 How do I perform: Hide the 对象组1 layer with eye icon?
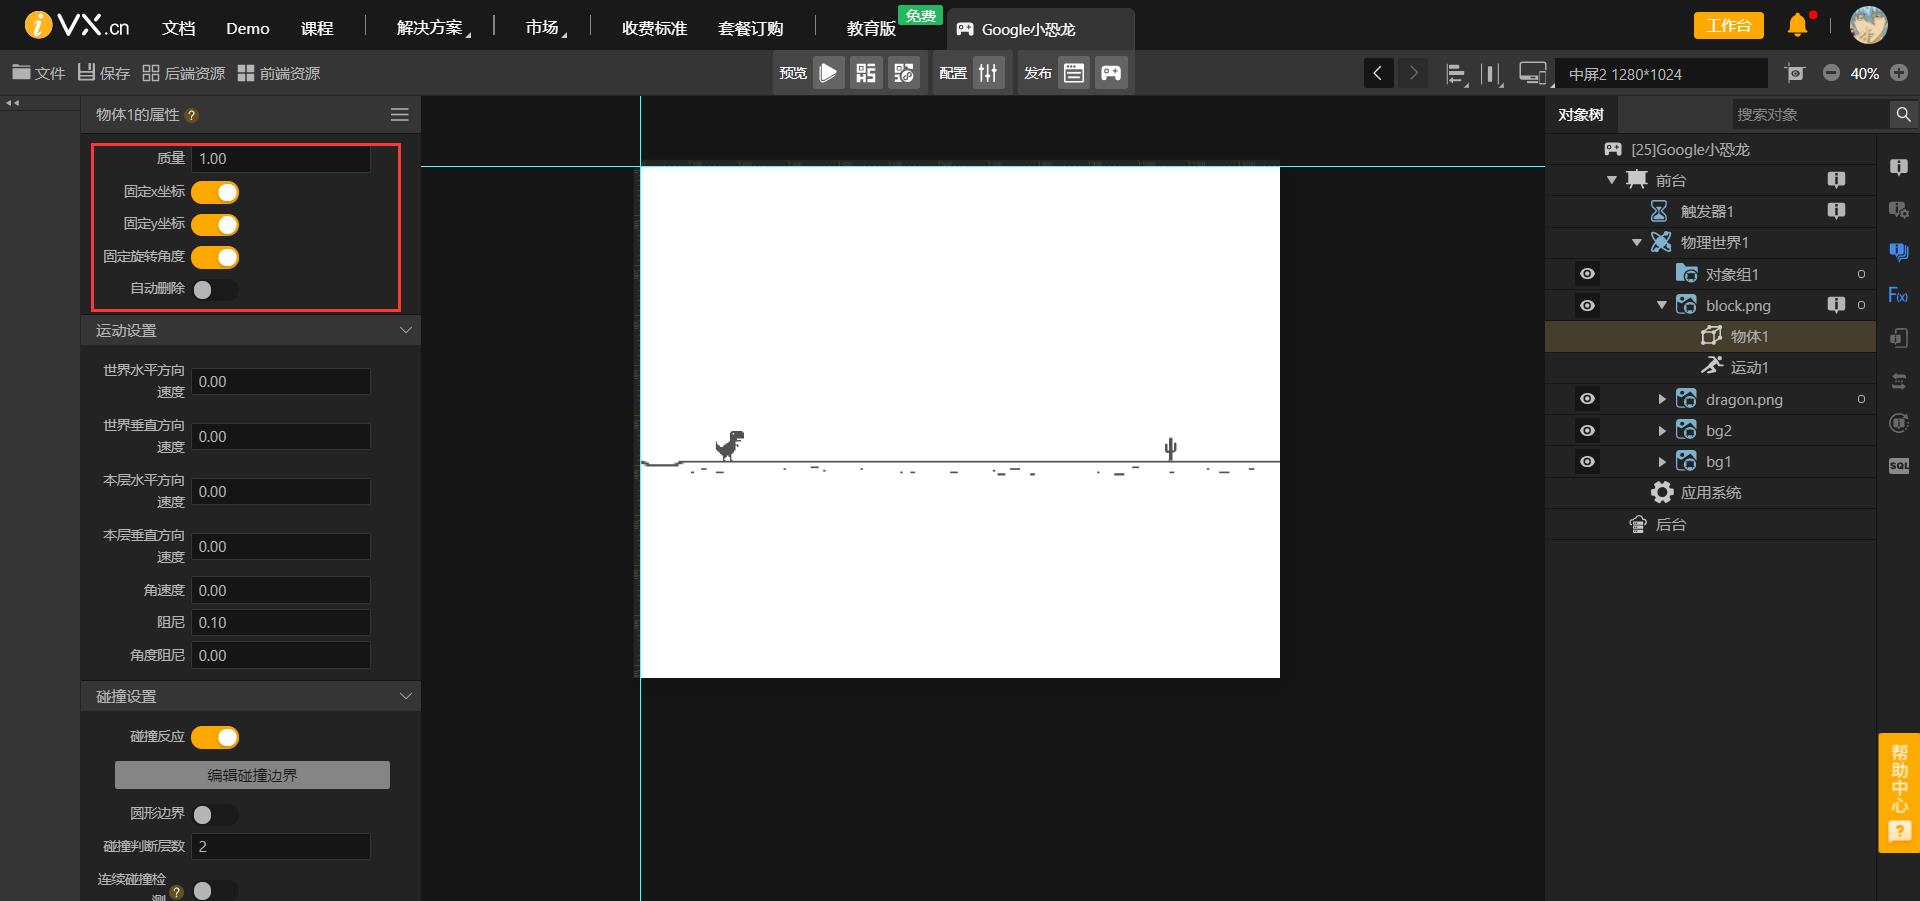coord(1587,274)
